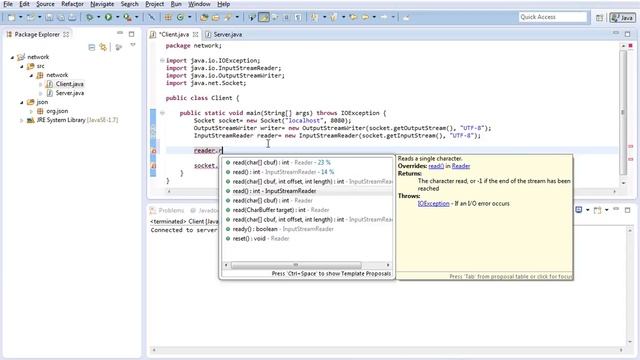Click the New file toolbar icon

(11, 18)
